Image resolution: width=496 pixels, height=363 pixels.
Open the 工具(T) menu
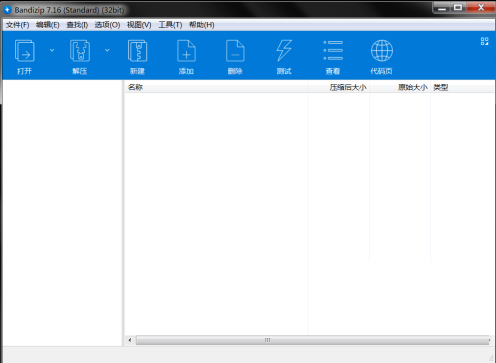pos(170,25)
